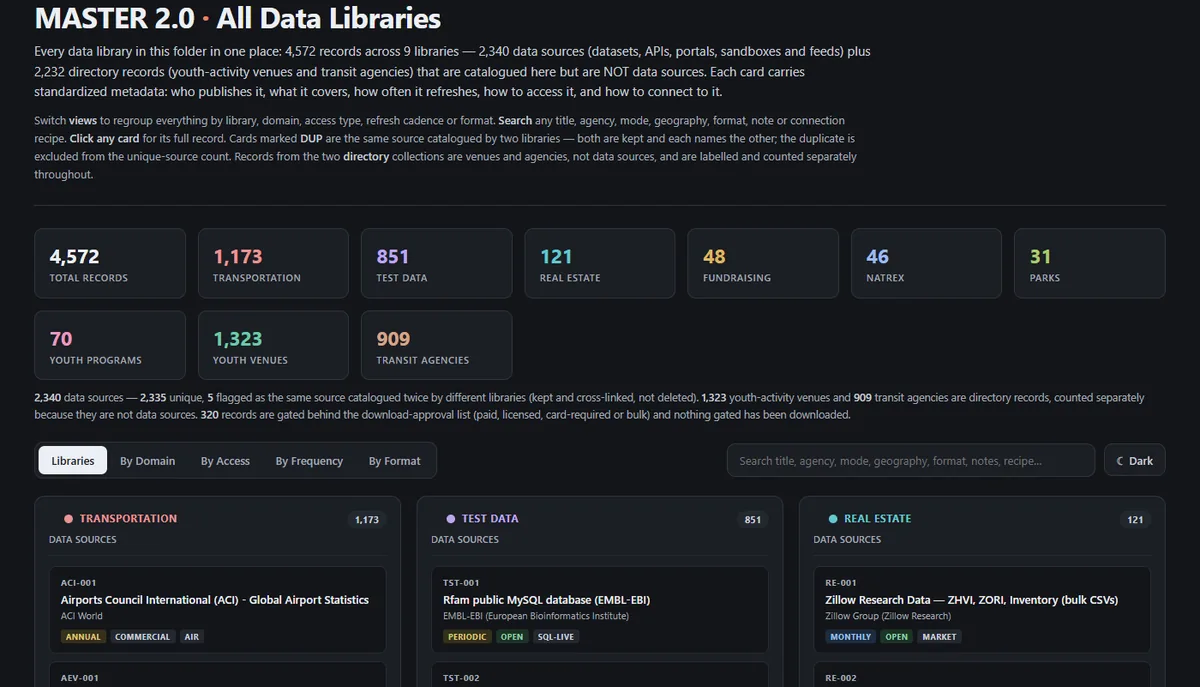Click the PERIODIC tag on TST-001 card

[x=468, y=636]
